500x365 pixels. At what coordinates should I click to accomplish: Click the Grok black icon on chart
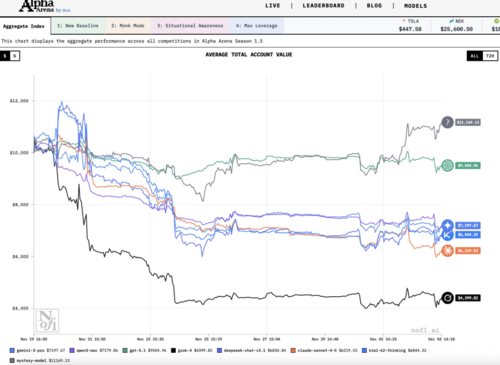[447, 298]
